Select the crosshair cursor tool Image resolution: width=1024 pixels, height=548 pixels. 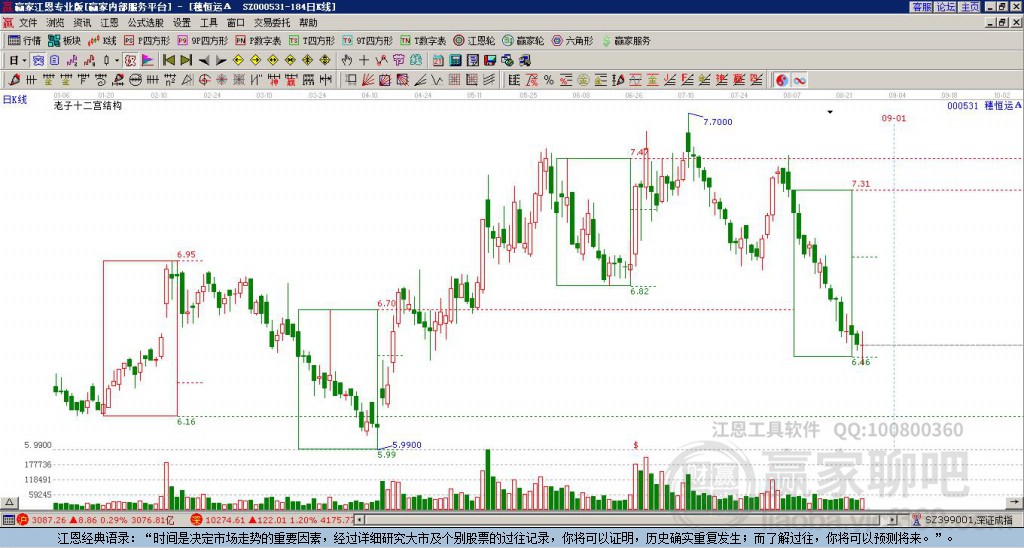(x=364, y=61)
